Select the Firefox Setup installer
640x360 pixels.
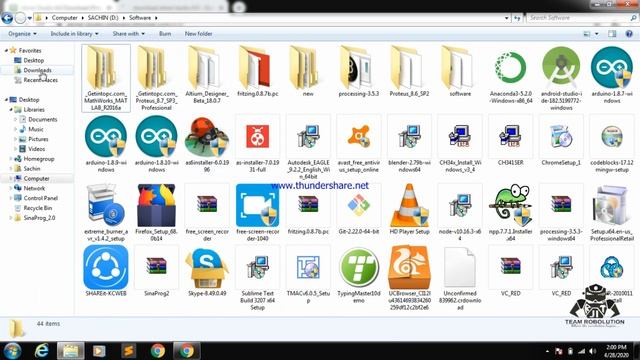[x=156, y=212]
